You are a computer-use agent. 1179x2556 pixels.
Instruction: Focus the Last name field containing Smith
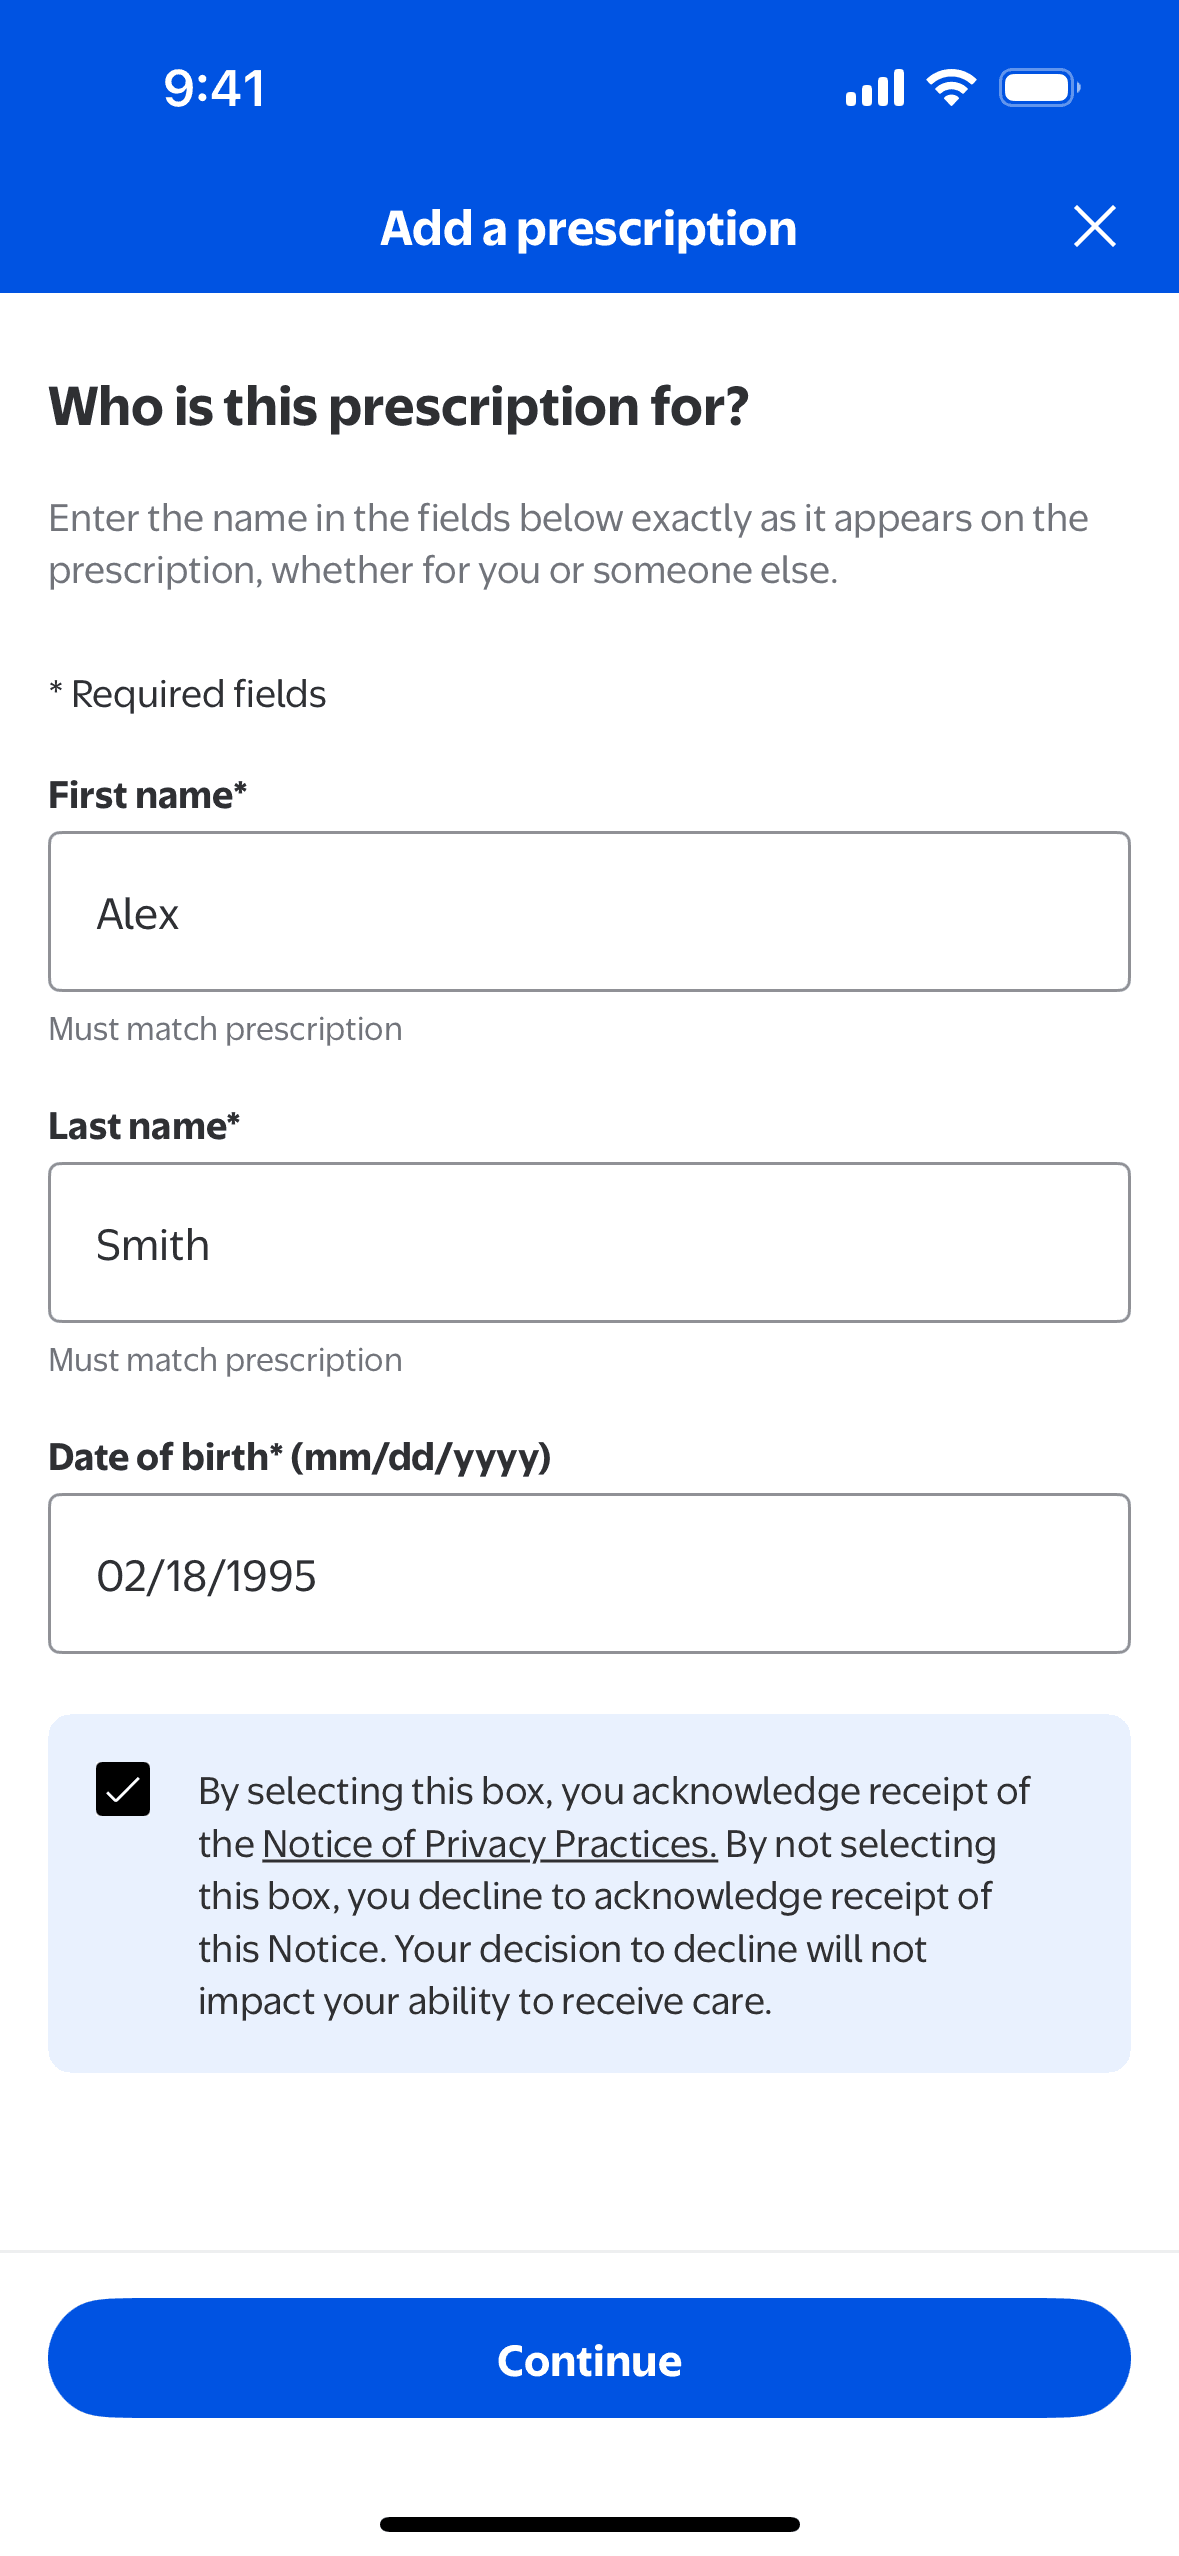coord(589,1243)
